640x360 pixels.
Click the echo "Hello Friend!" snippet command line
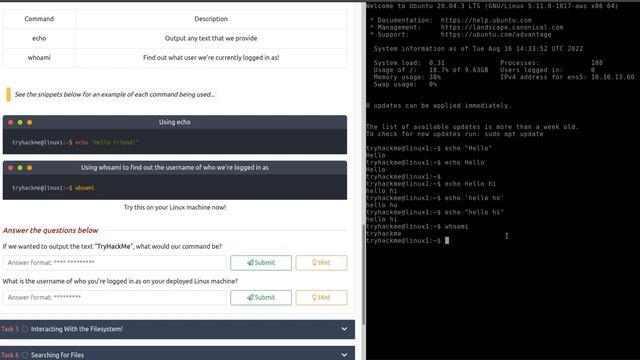pyautogui.click(x=76, y=142)
